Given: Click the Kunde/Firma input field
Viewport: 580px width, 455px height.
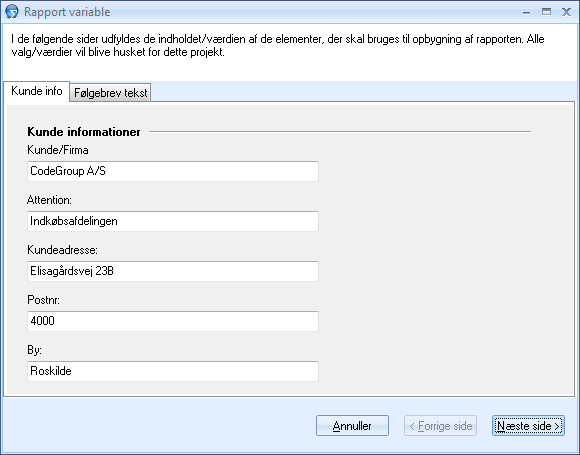Looking at the screenshot, I should click(x=173, y=171).
